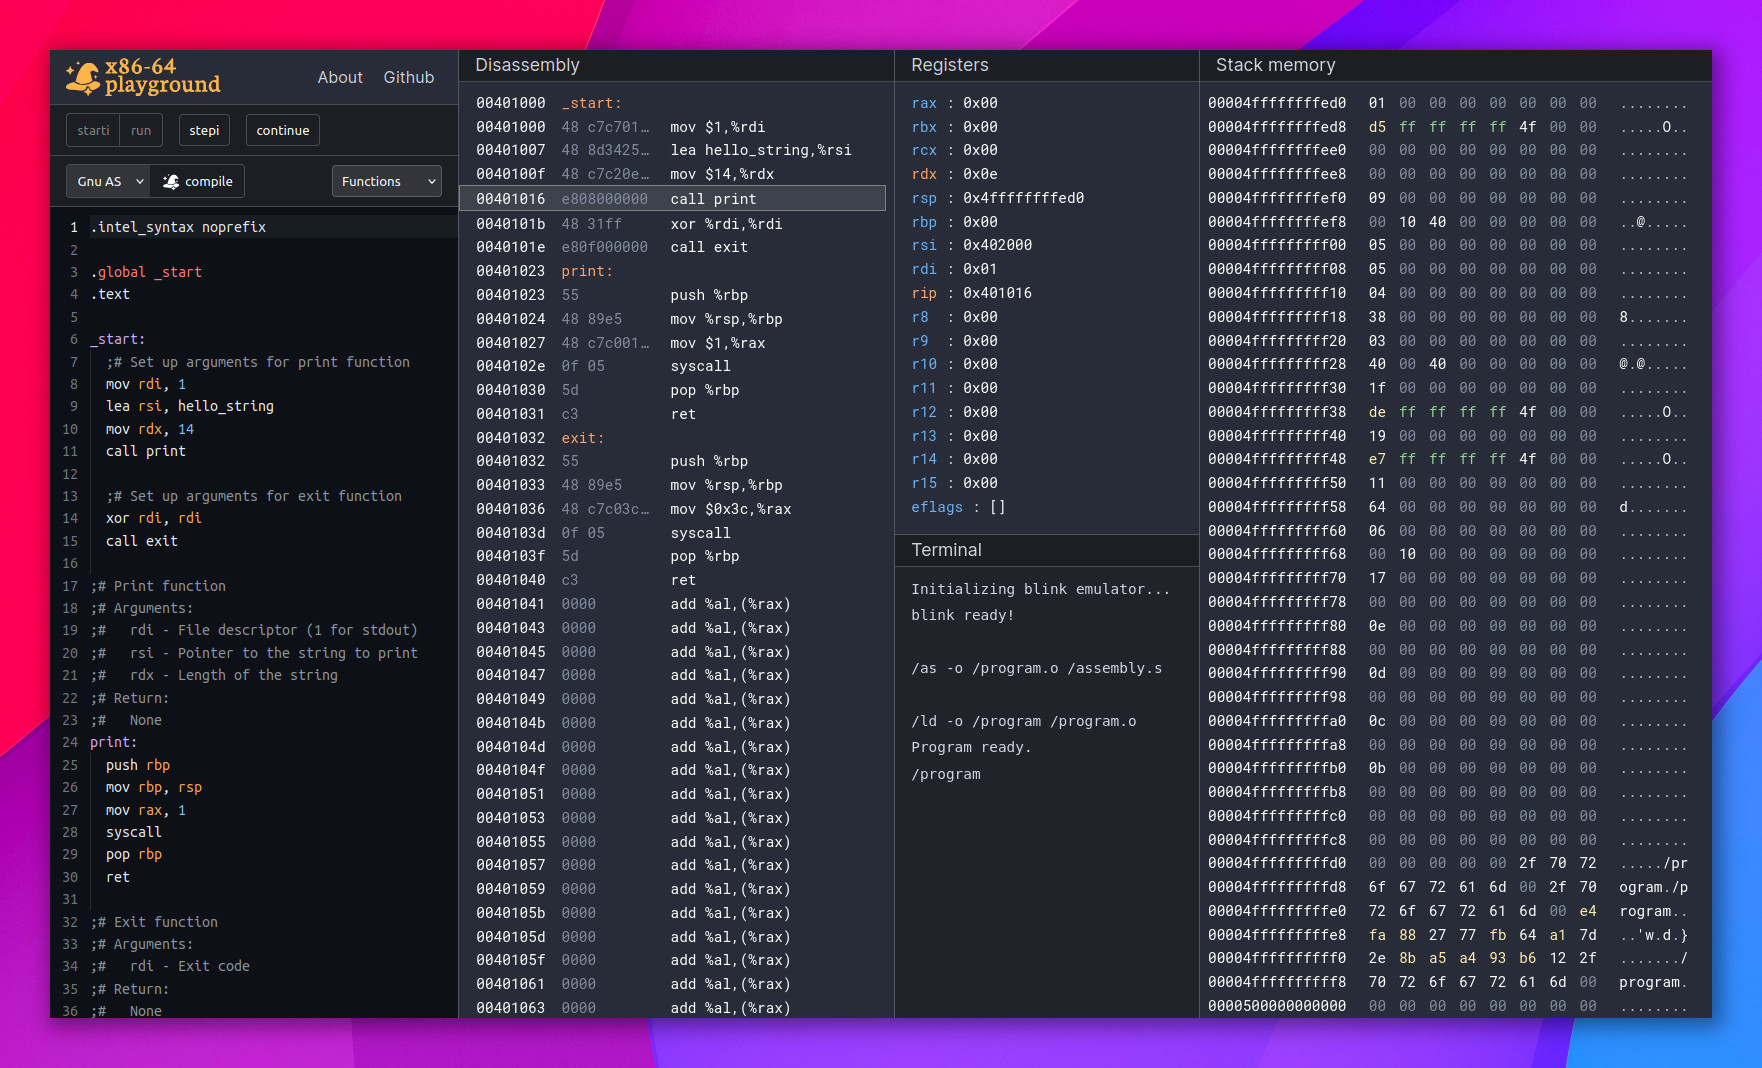Step one instruction with stepi
1762x1068 pixels.
pos(204,130)
